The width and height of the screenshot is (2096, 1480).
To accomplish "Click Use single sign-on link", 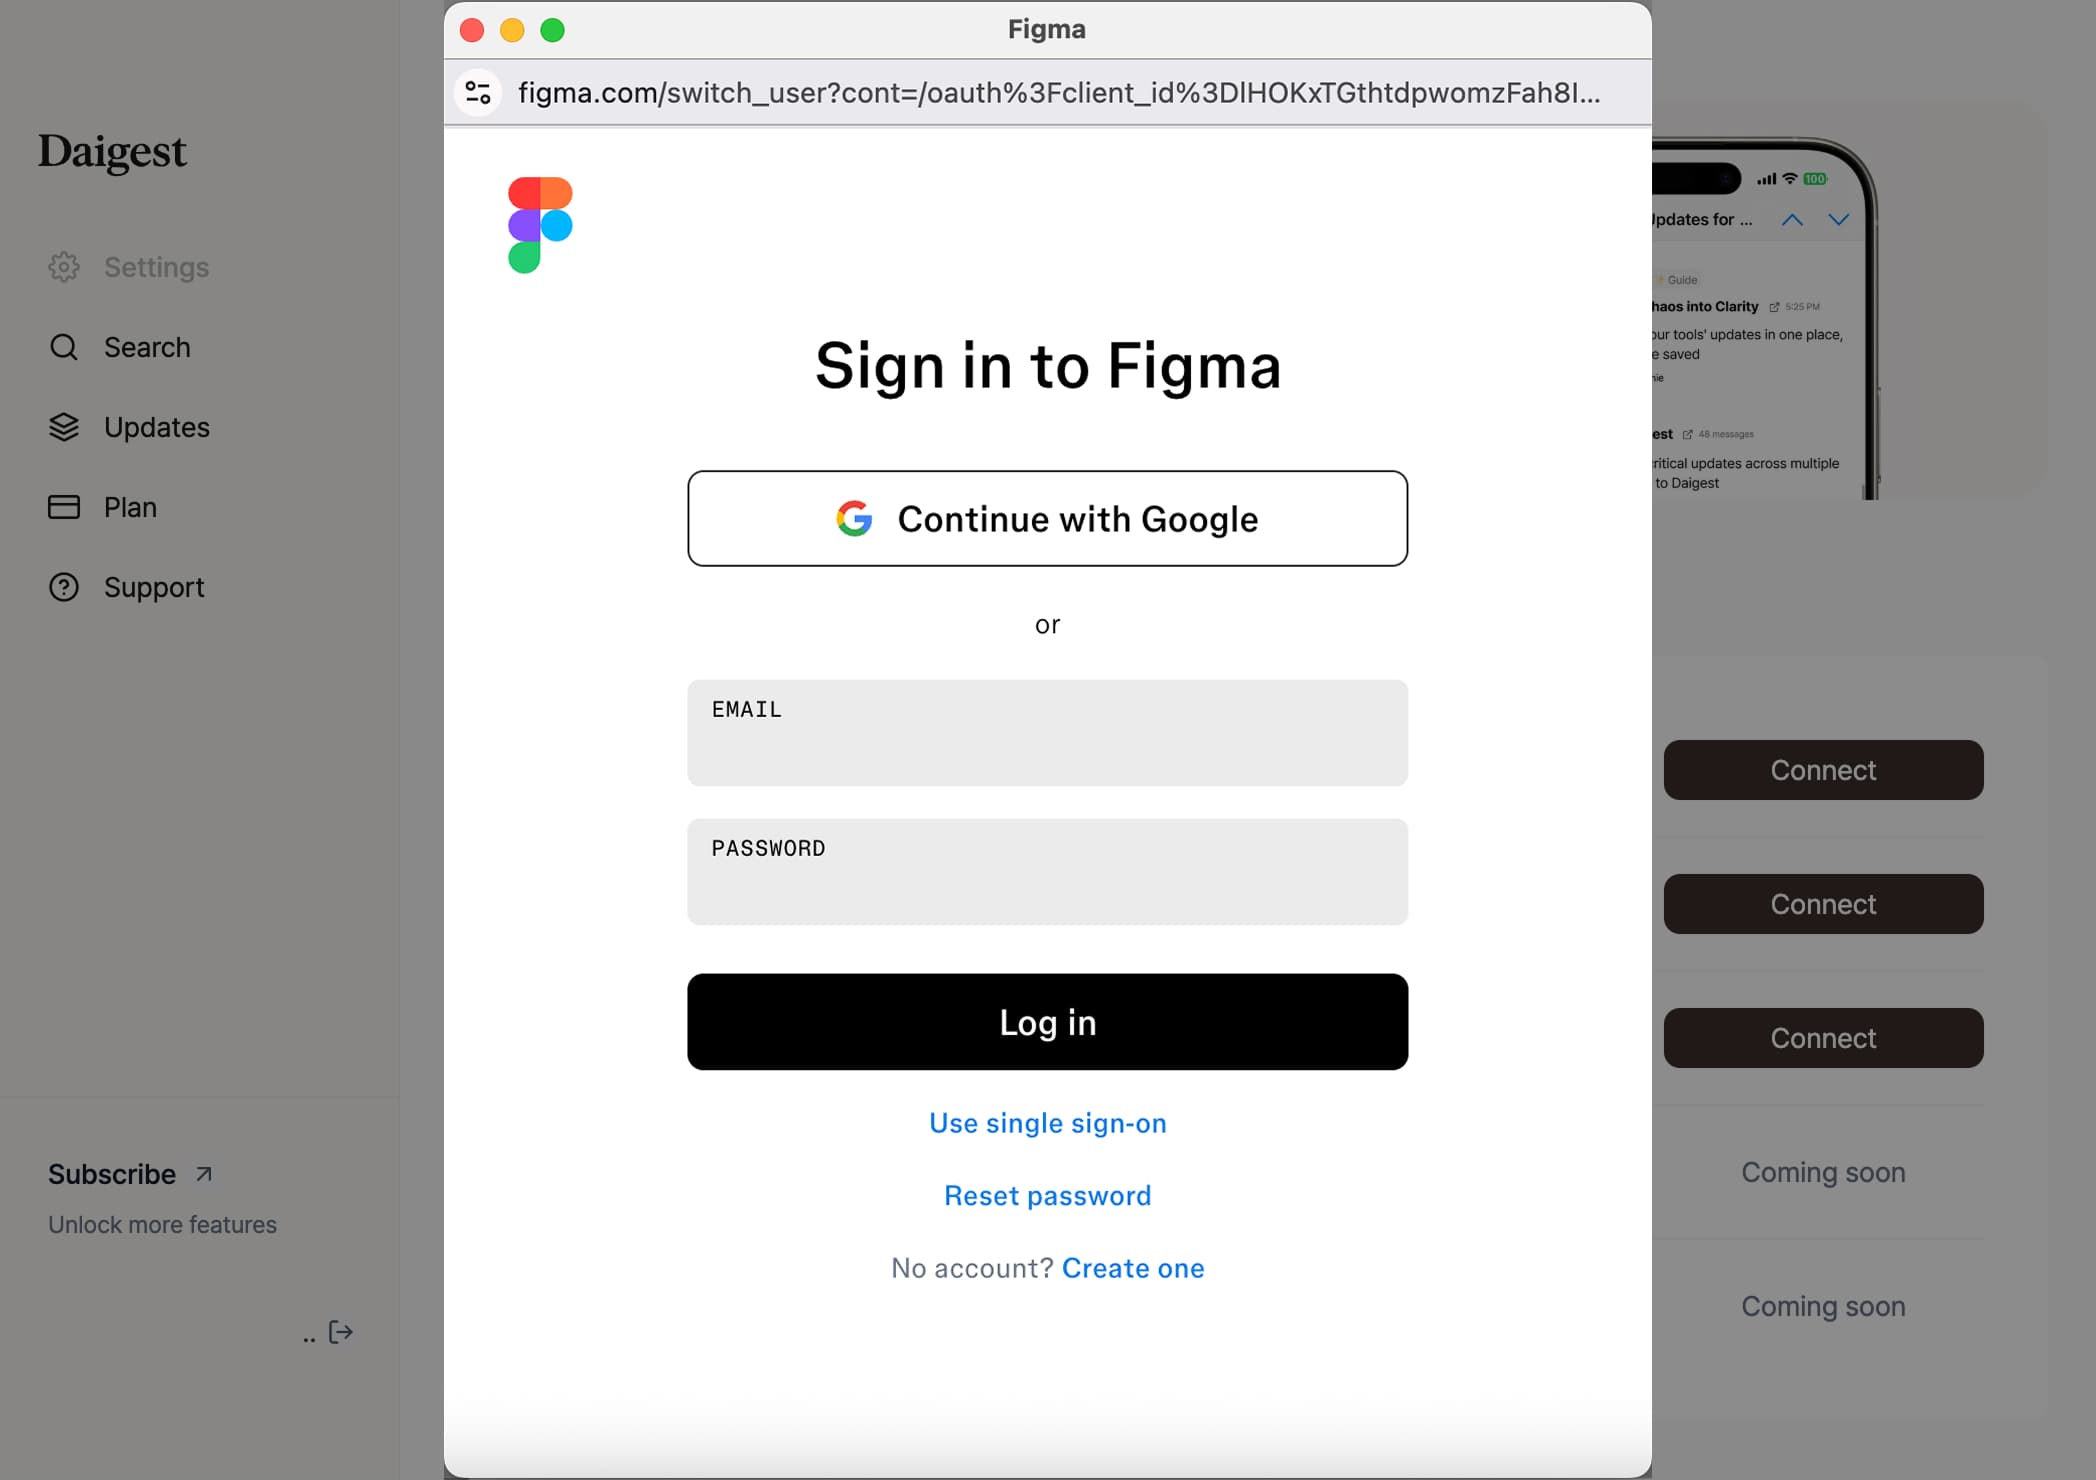I will 1047,1123.
